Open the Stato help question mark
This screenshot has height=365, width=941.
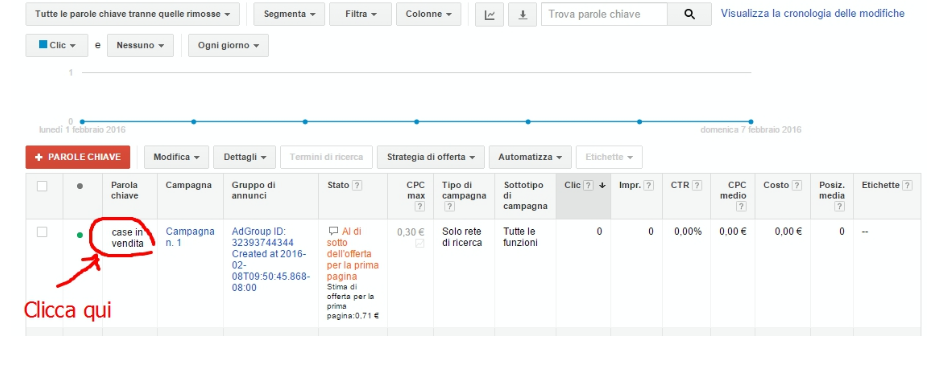357,186
